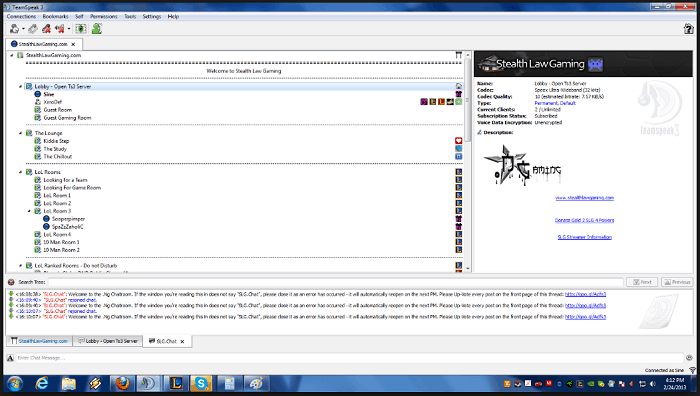Click the help question mark icon
This screenshot has width=700, height=396.
(688, 29)
